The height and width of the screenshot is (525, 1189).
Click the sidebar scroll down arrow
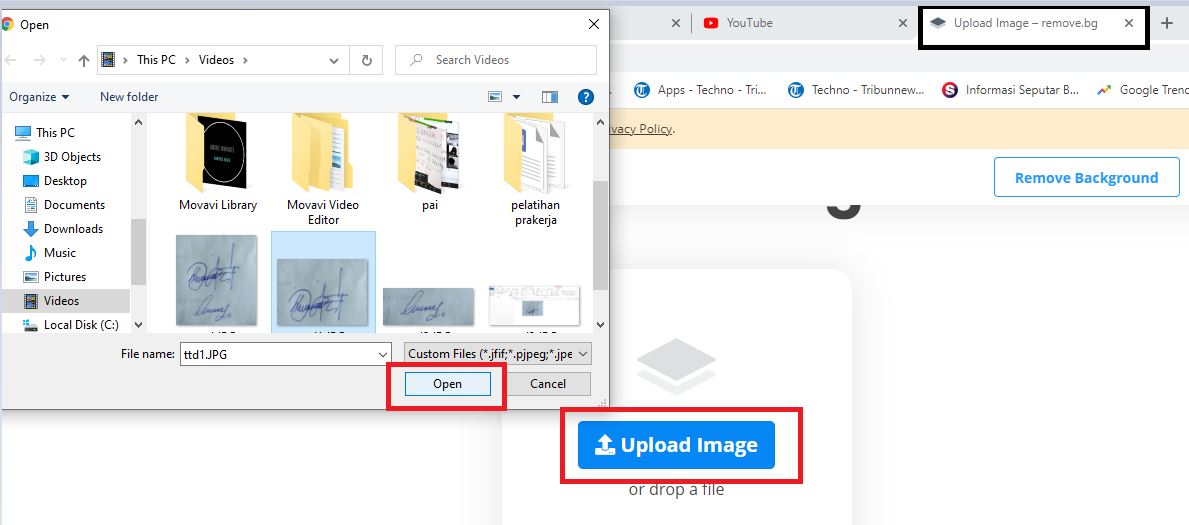click(138, 325)
